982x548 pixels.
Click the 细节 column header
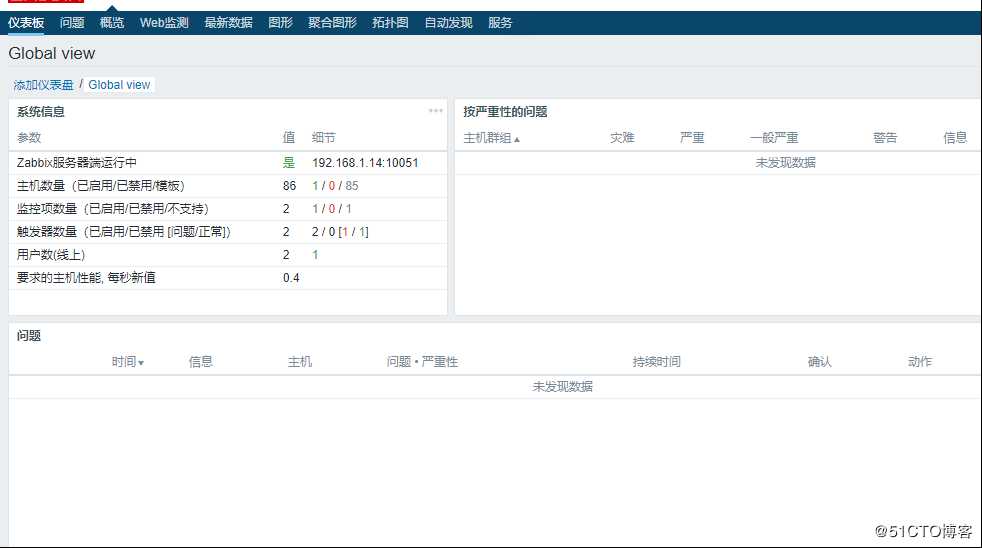[324, 138]
